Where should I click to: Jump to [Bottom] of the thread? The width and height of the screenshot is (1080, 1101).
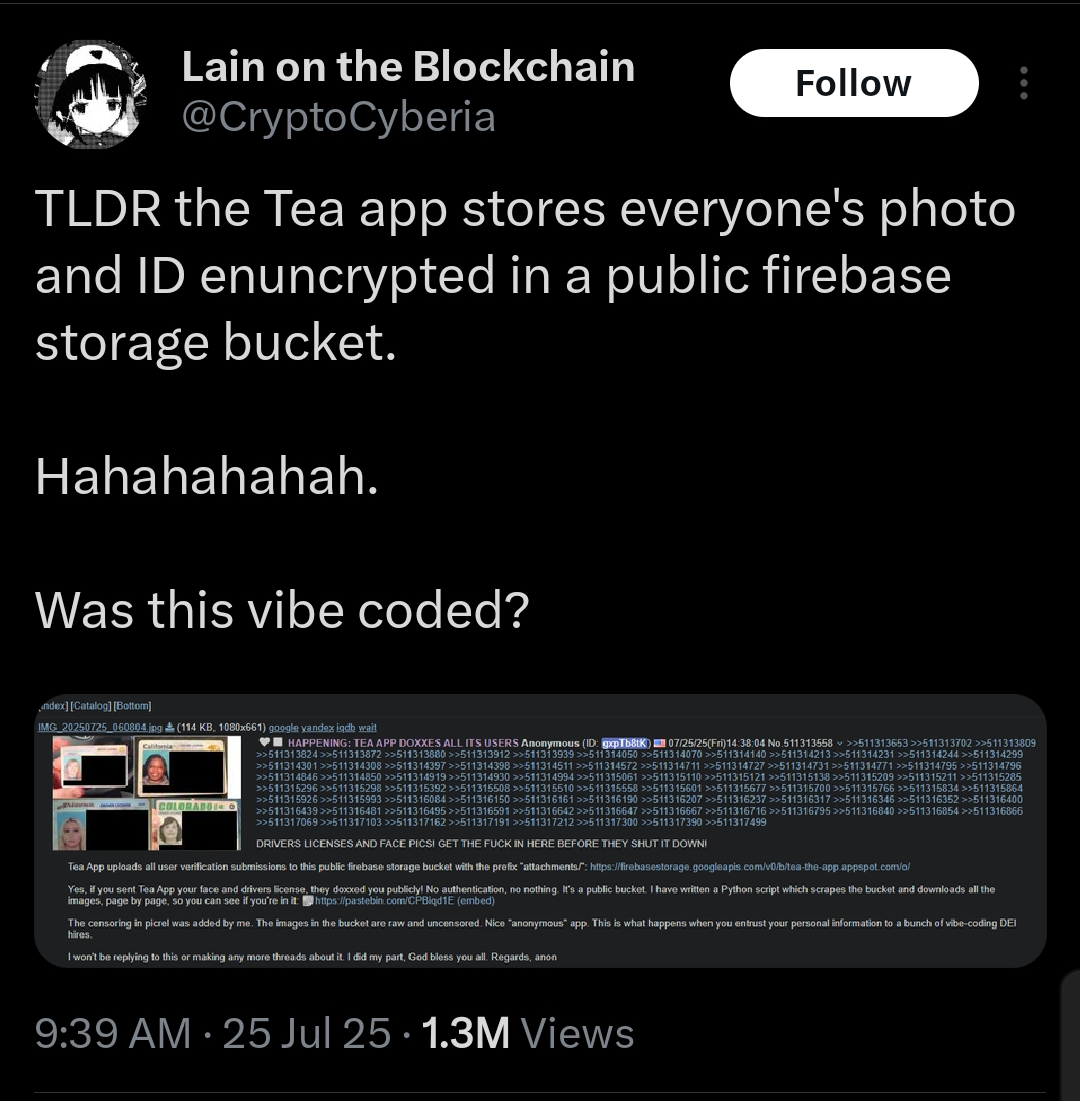[132, 706]
